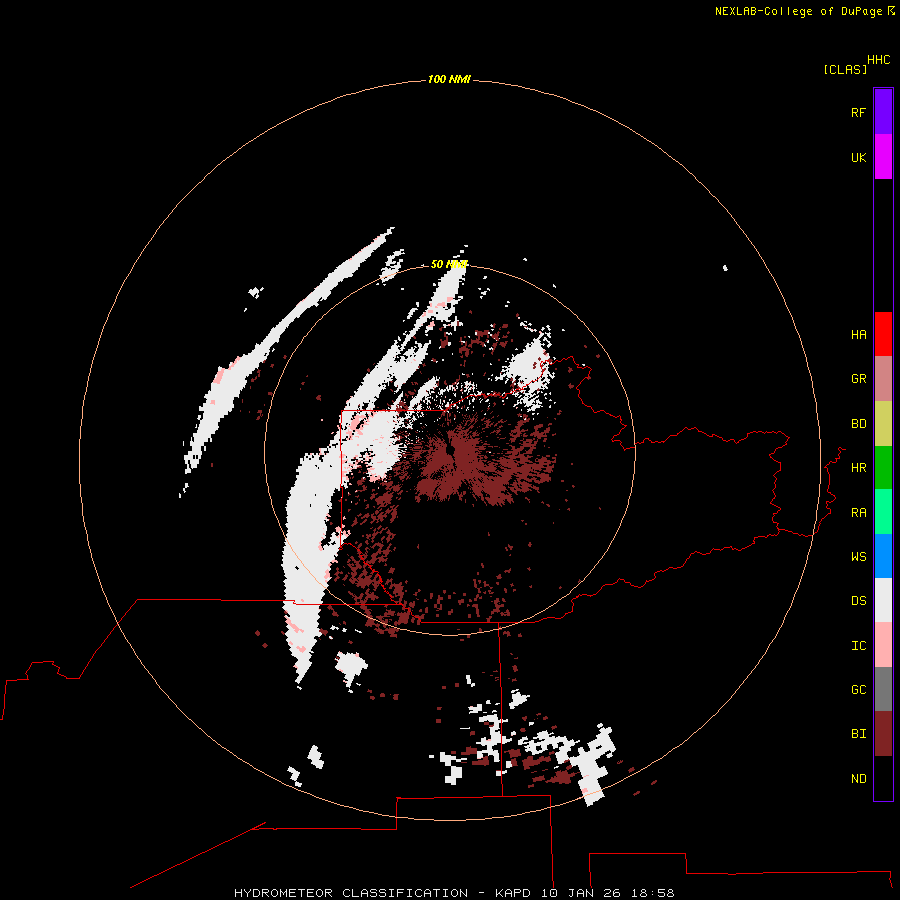Click the [CLAS] units label
Image resolution: width=900 pixels, height=900 pixels.
click(x=845, y=69)
